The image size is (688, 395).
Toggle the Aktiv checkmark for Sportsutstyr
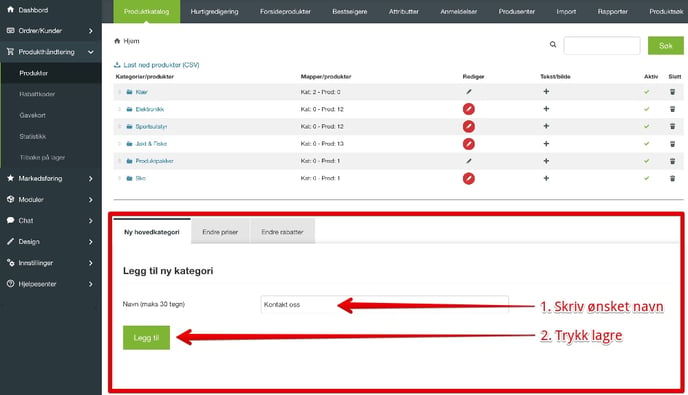[646, 126]
